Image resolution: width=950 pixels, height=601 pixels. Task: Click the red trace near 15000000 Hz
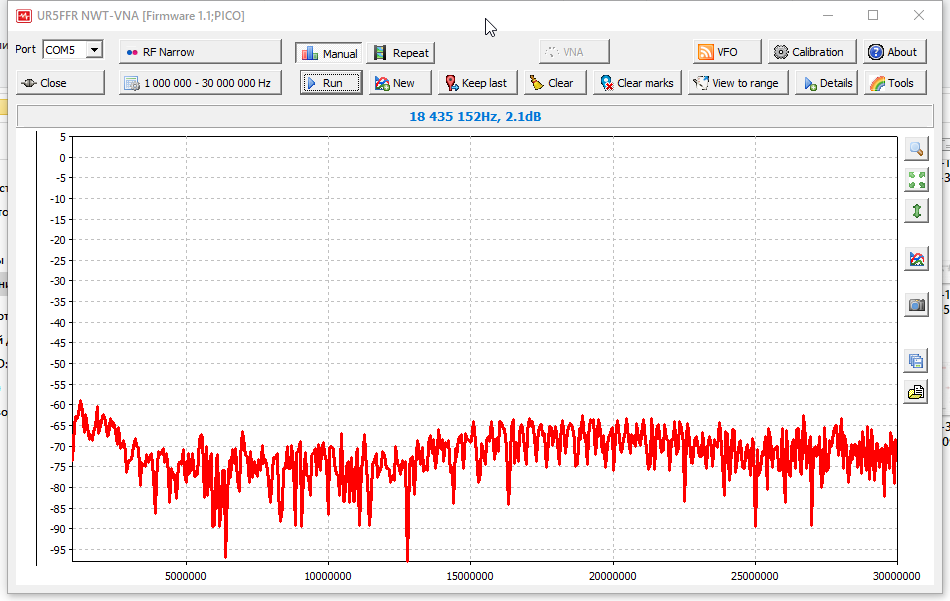(x=471, y=438)
